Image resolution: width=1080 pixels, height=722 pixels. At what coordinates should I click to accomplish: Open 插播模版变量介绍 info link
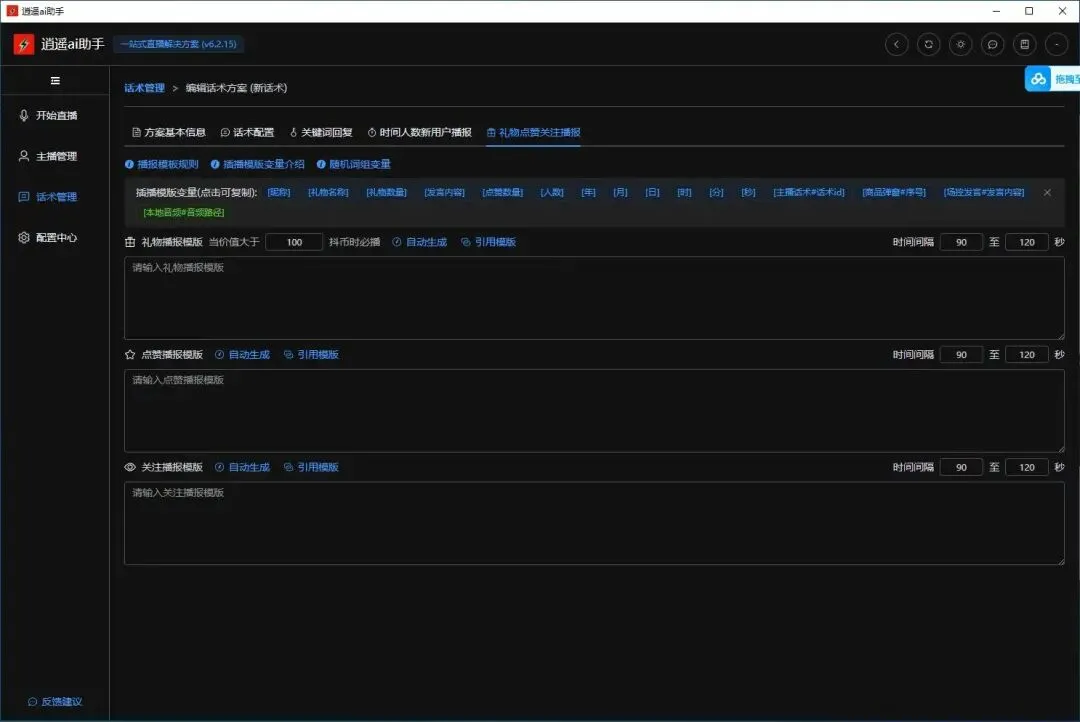coord(258,164)
